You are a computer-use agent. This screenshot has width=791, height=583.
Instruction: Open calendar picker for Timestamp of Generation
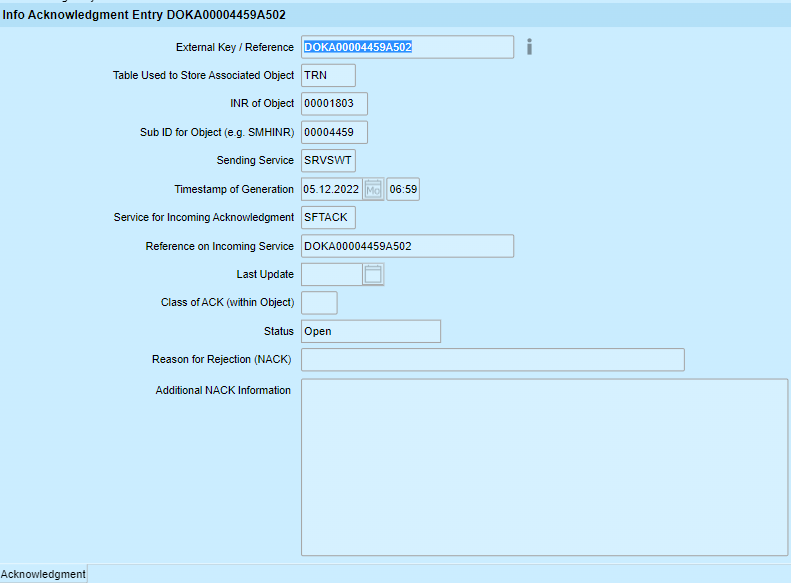pyautogui.click(x=373, y=189)
